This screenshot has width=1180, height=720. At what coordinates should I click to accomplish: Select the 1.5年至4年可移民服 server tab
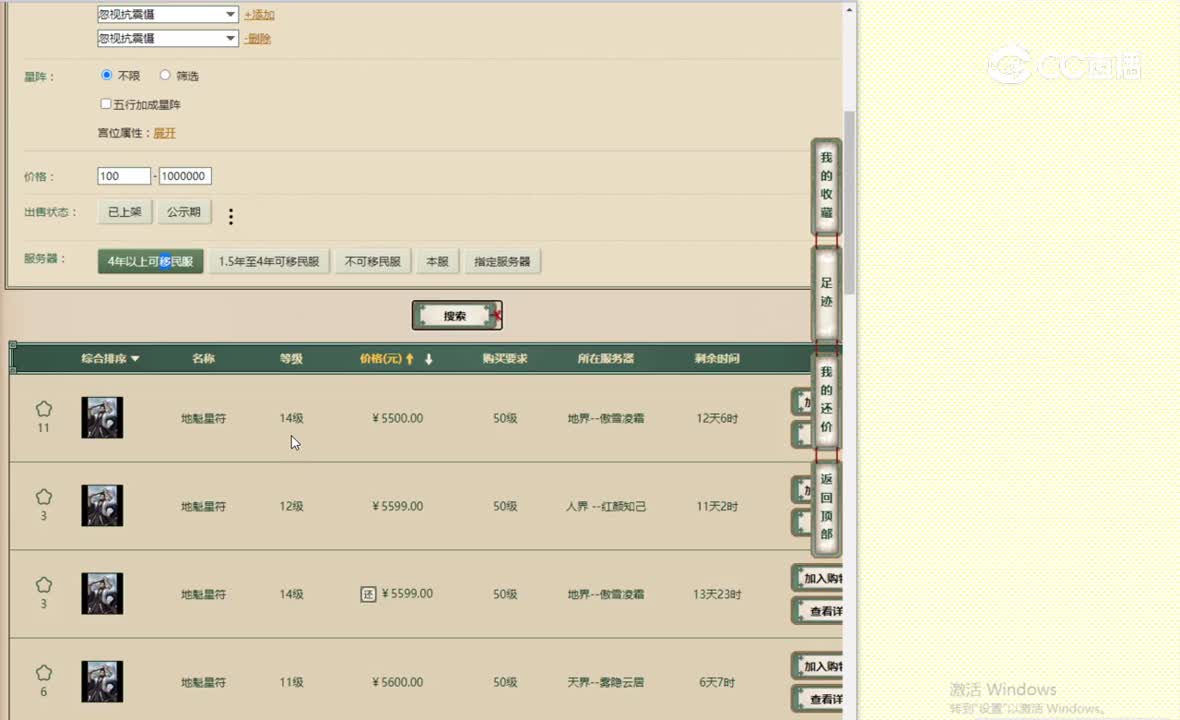click(x=269, y=262)
